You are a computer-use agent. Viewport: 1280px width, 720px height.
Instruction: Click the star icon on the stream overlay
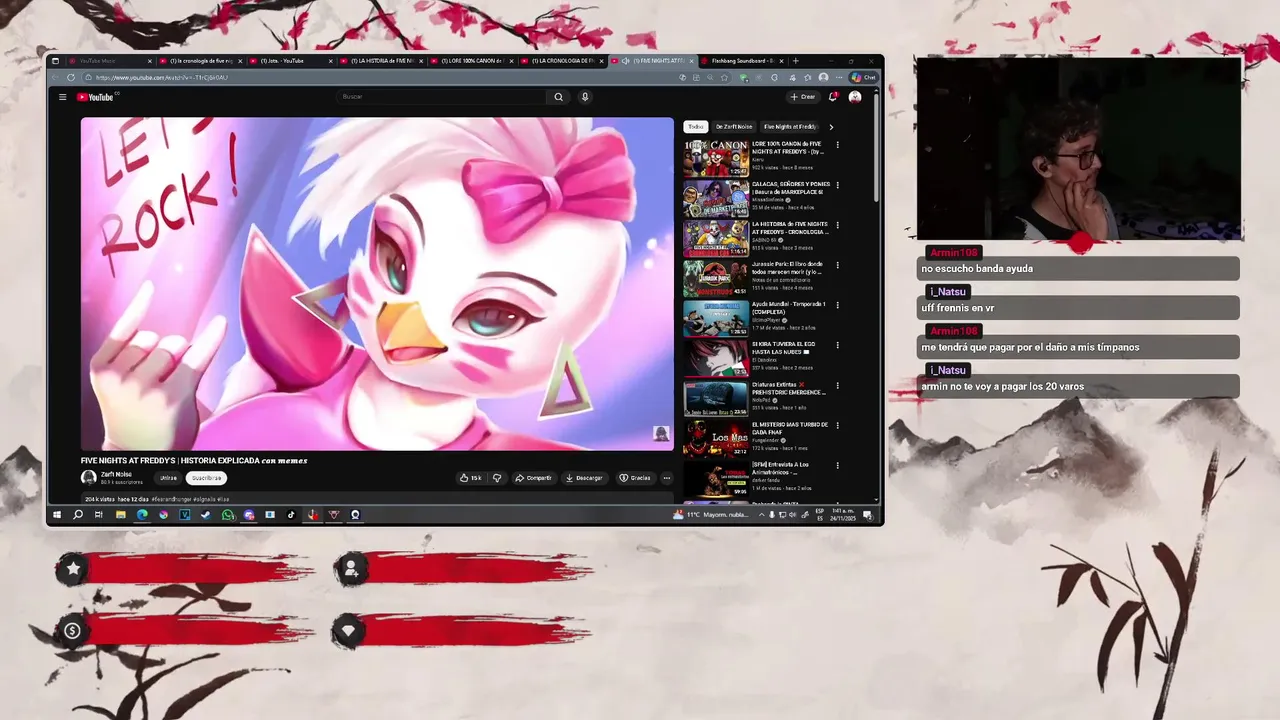pos(73,569)
